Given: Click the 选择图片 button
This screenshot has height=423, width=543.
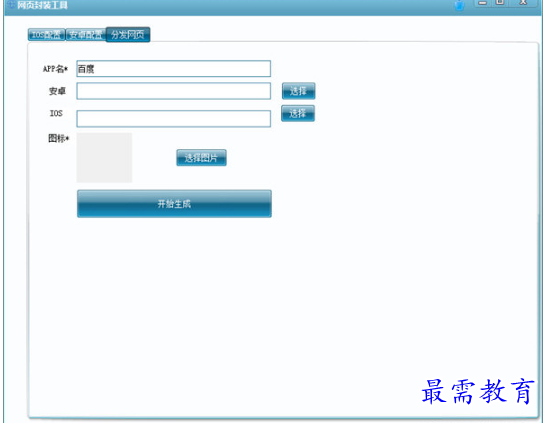Looking at the screenshot, I should pyautogui.click(x=201, y=158).
